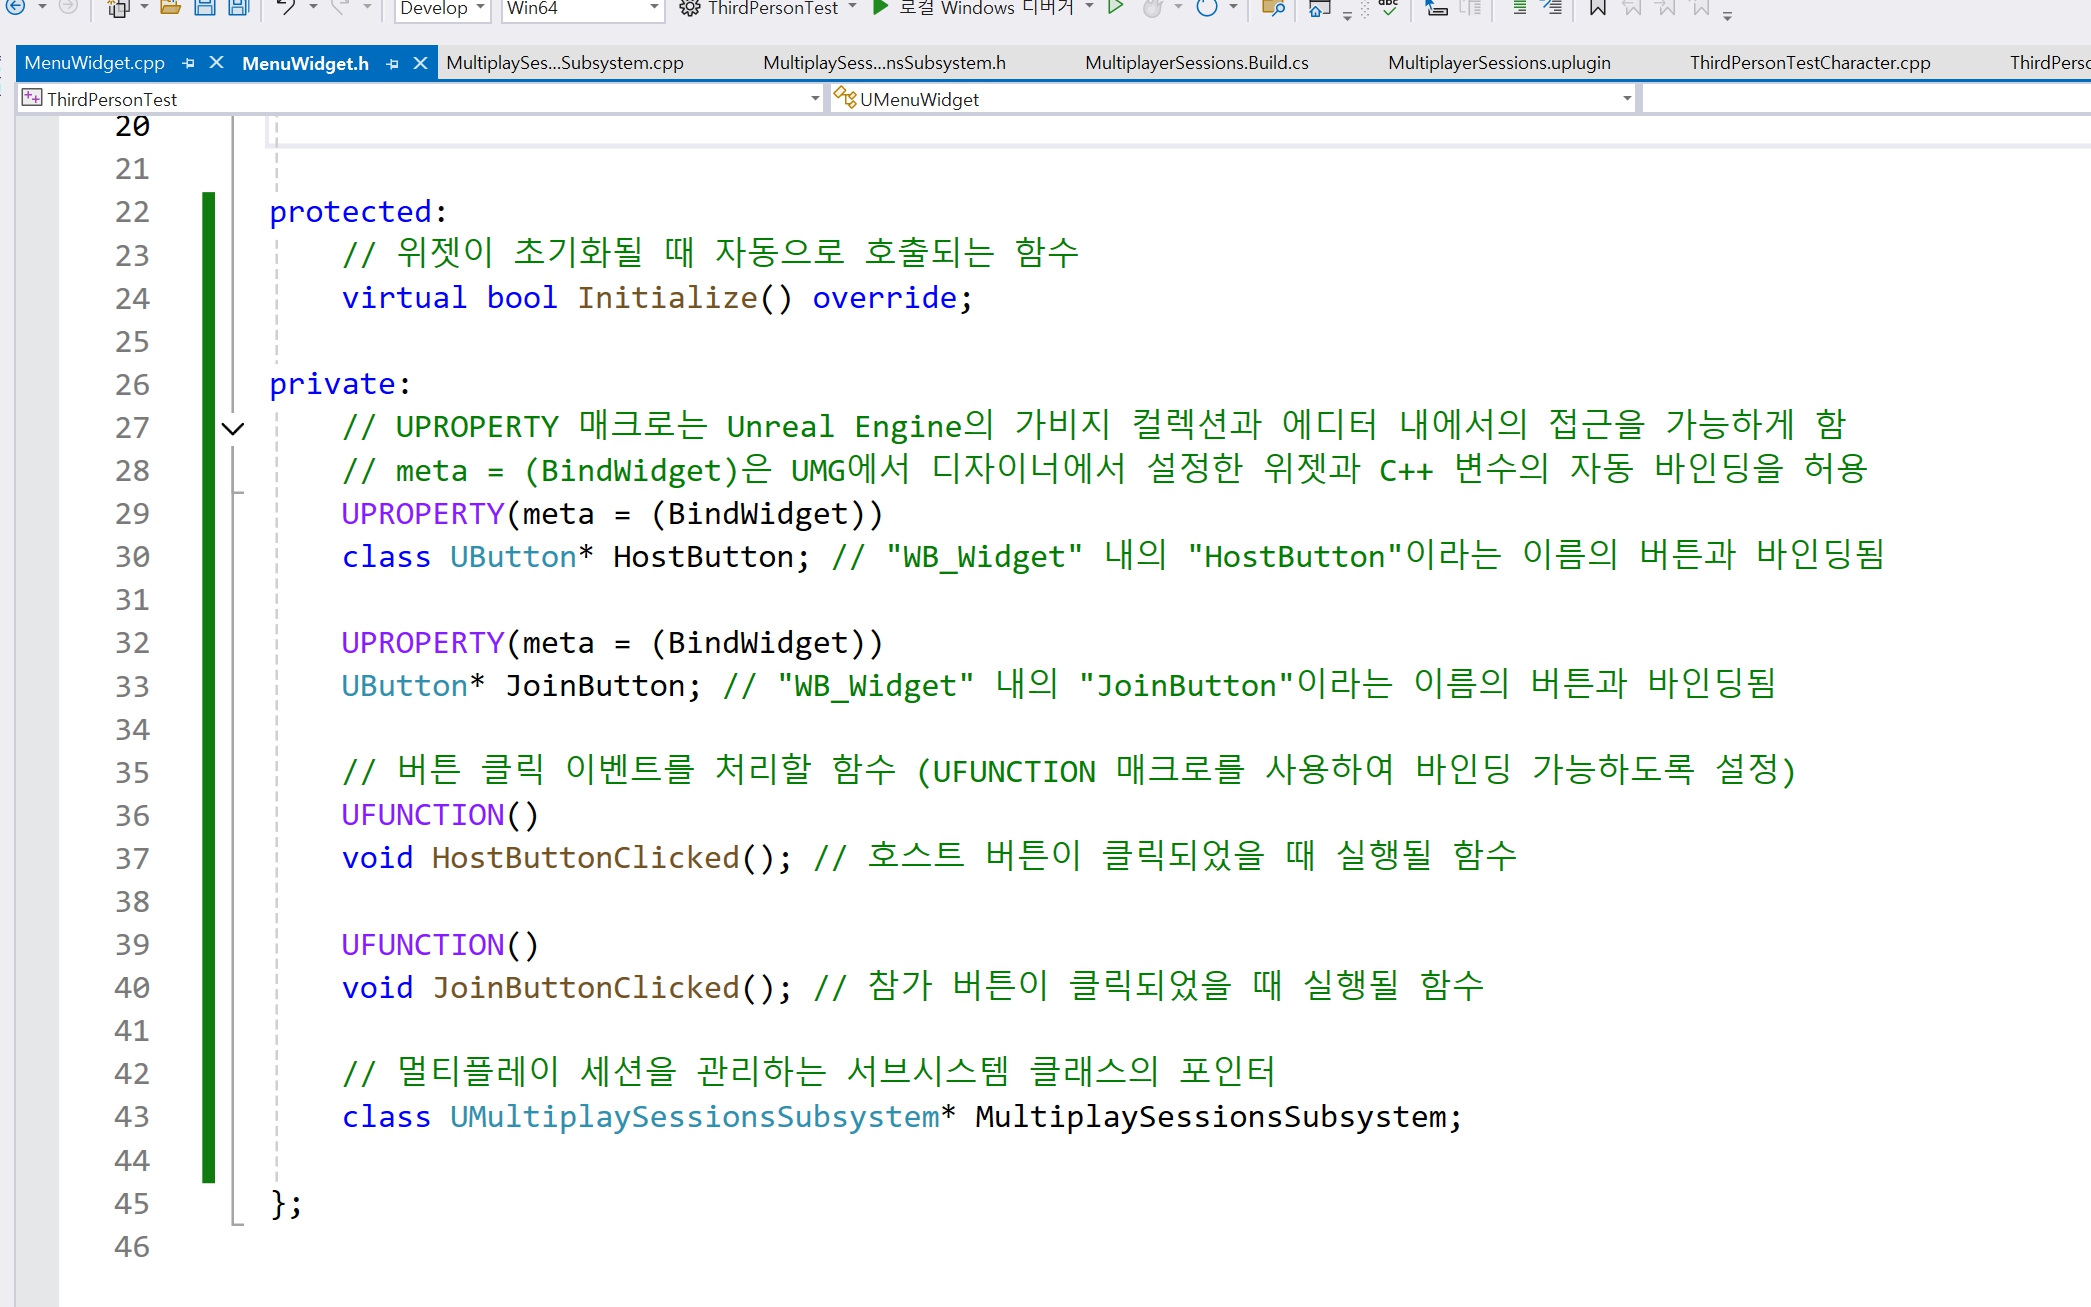
Task: Open the undo history dropdown arrow
Action: coord(313,7)
